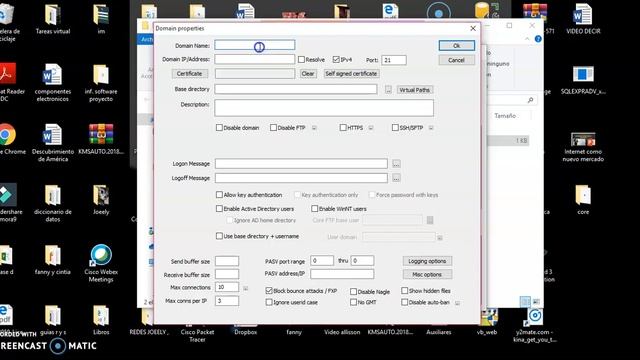Open inf. software proyecto folder
The image size is (640, 360).
coord(101,82)
